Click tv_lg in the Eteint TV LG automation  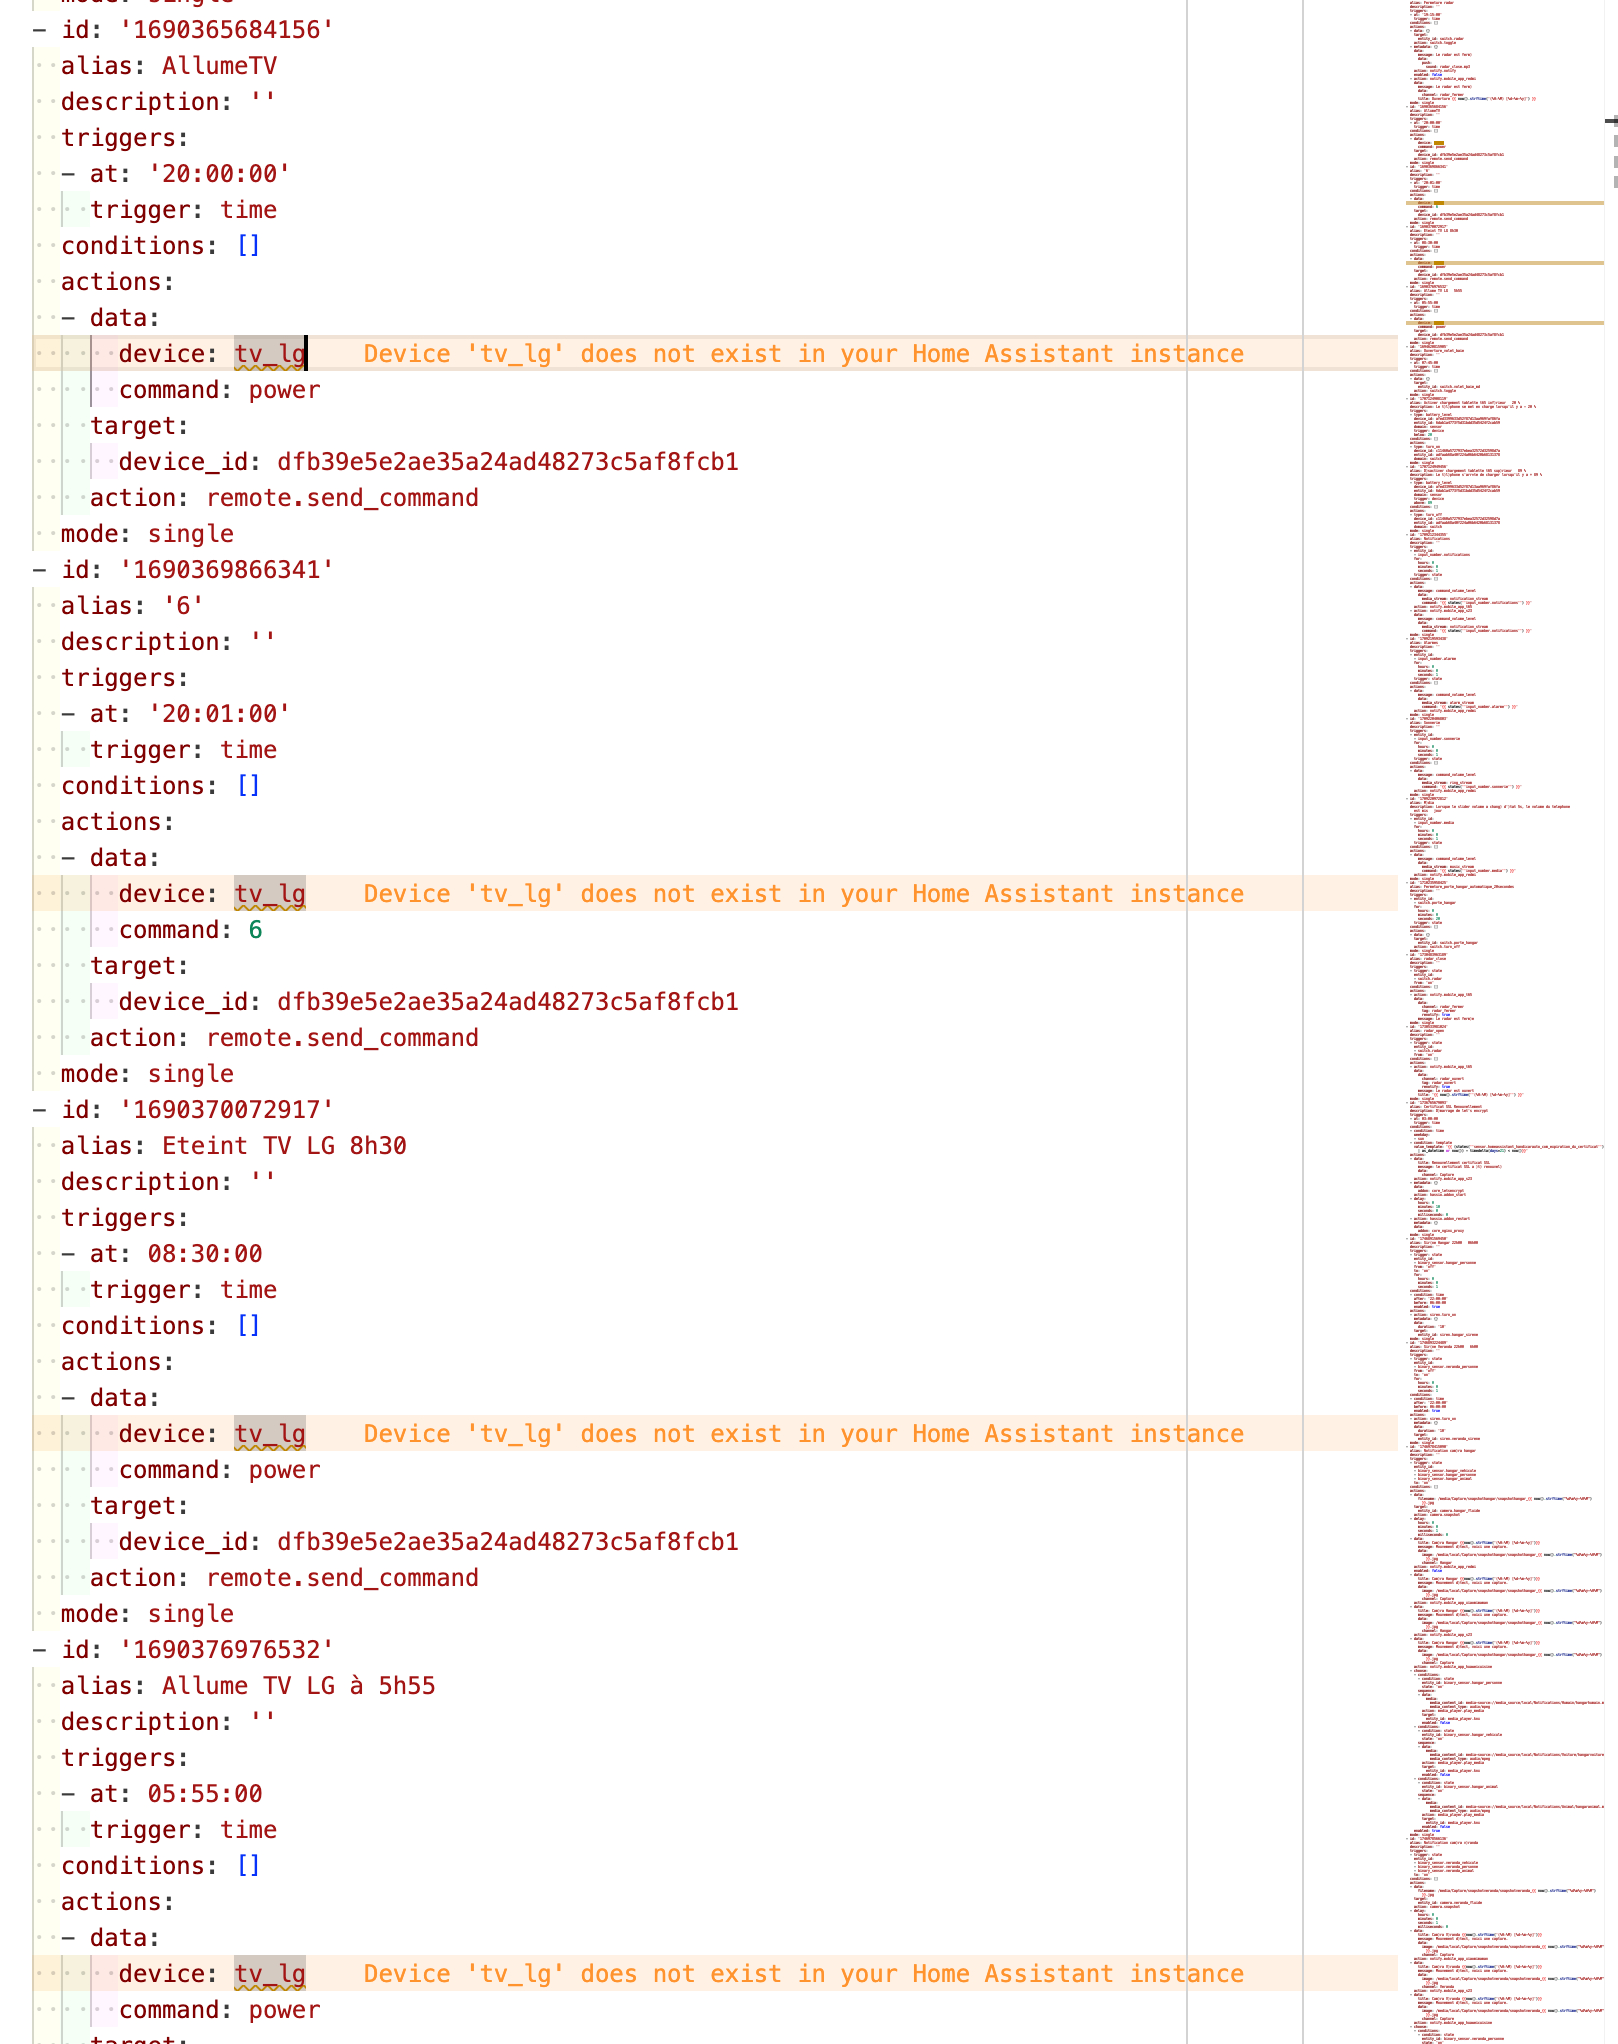point(270,1434)
